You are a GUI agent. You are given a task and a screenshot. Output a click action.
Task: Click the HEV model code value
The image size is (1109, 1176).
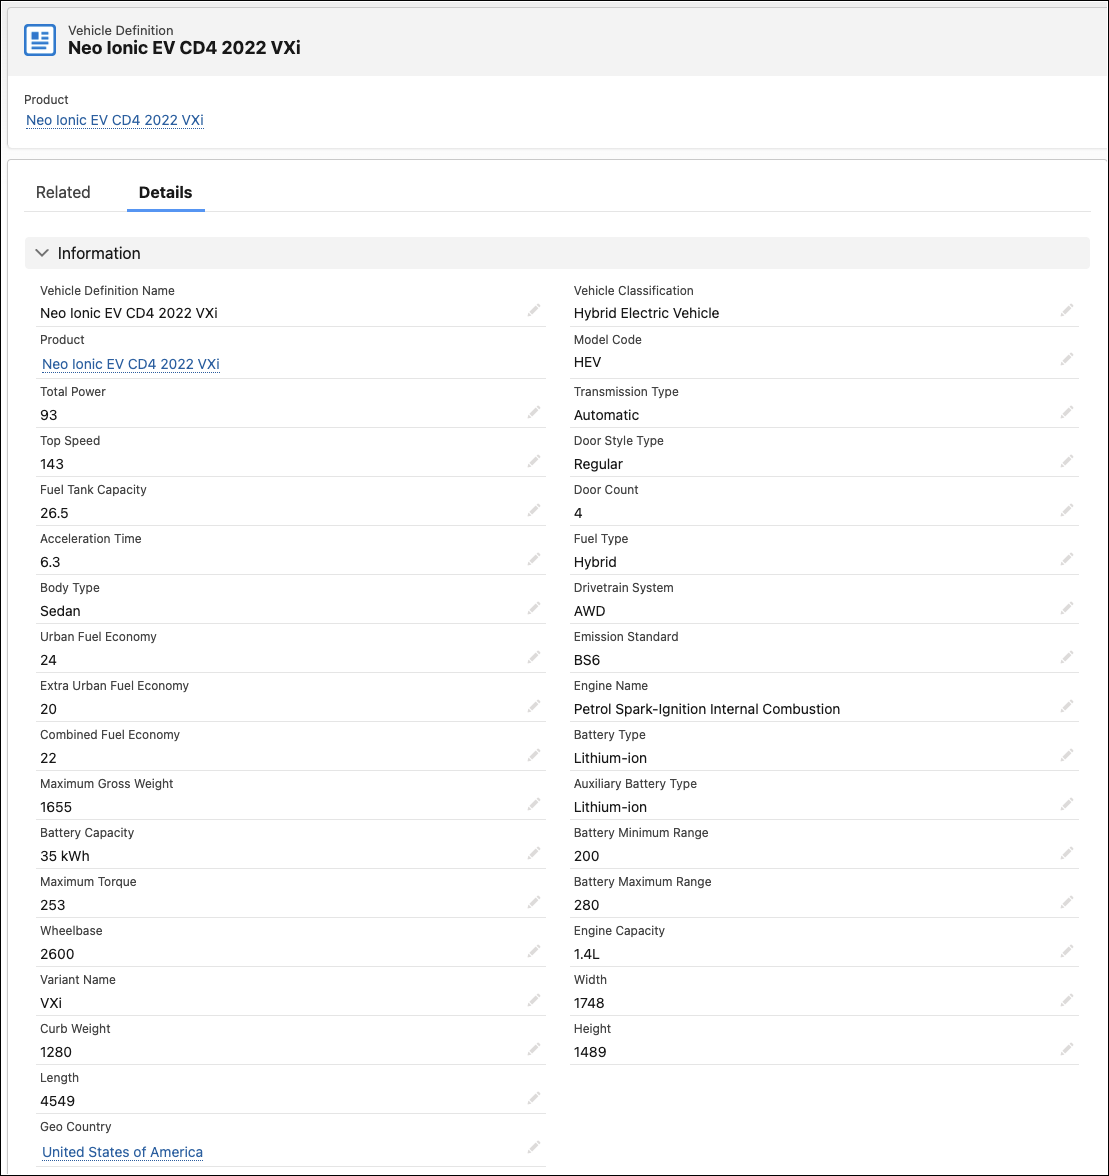coord(588,362)
